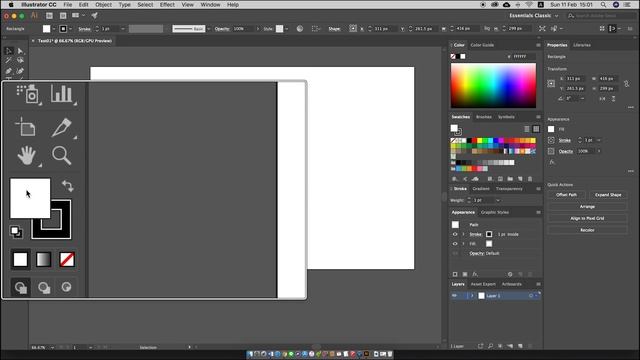Click the Recolor Artwork wheel in control bar
The height and width of the screenshot is (360, 640).
click(x=300, y=29)
